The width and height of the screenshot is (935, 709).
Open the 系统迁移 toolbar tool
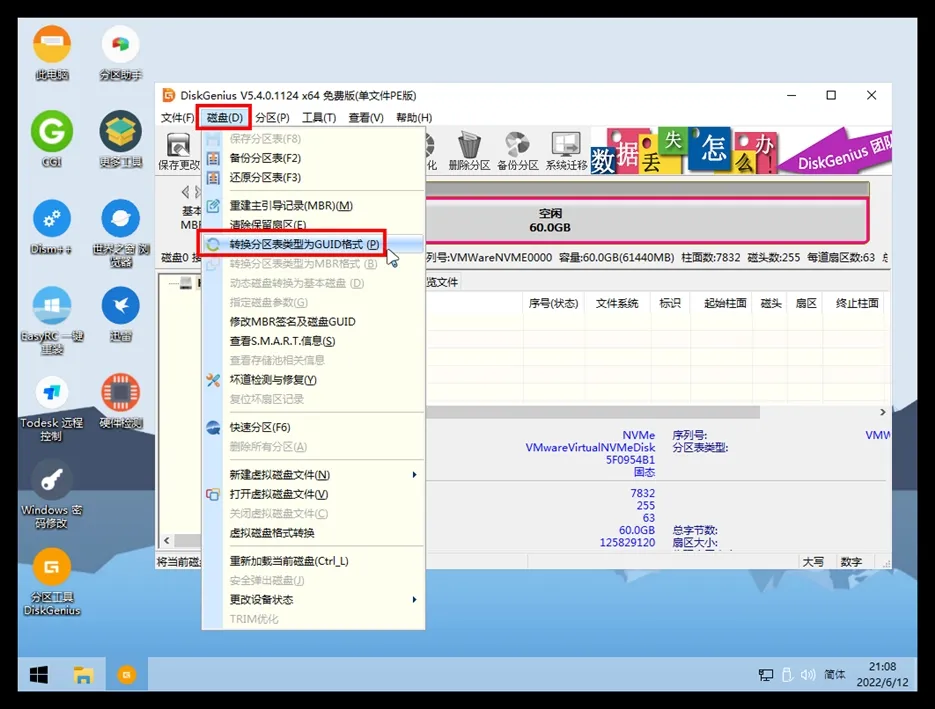click(x=566, y=149)
